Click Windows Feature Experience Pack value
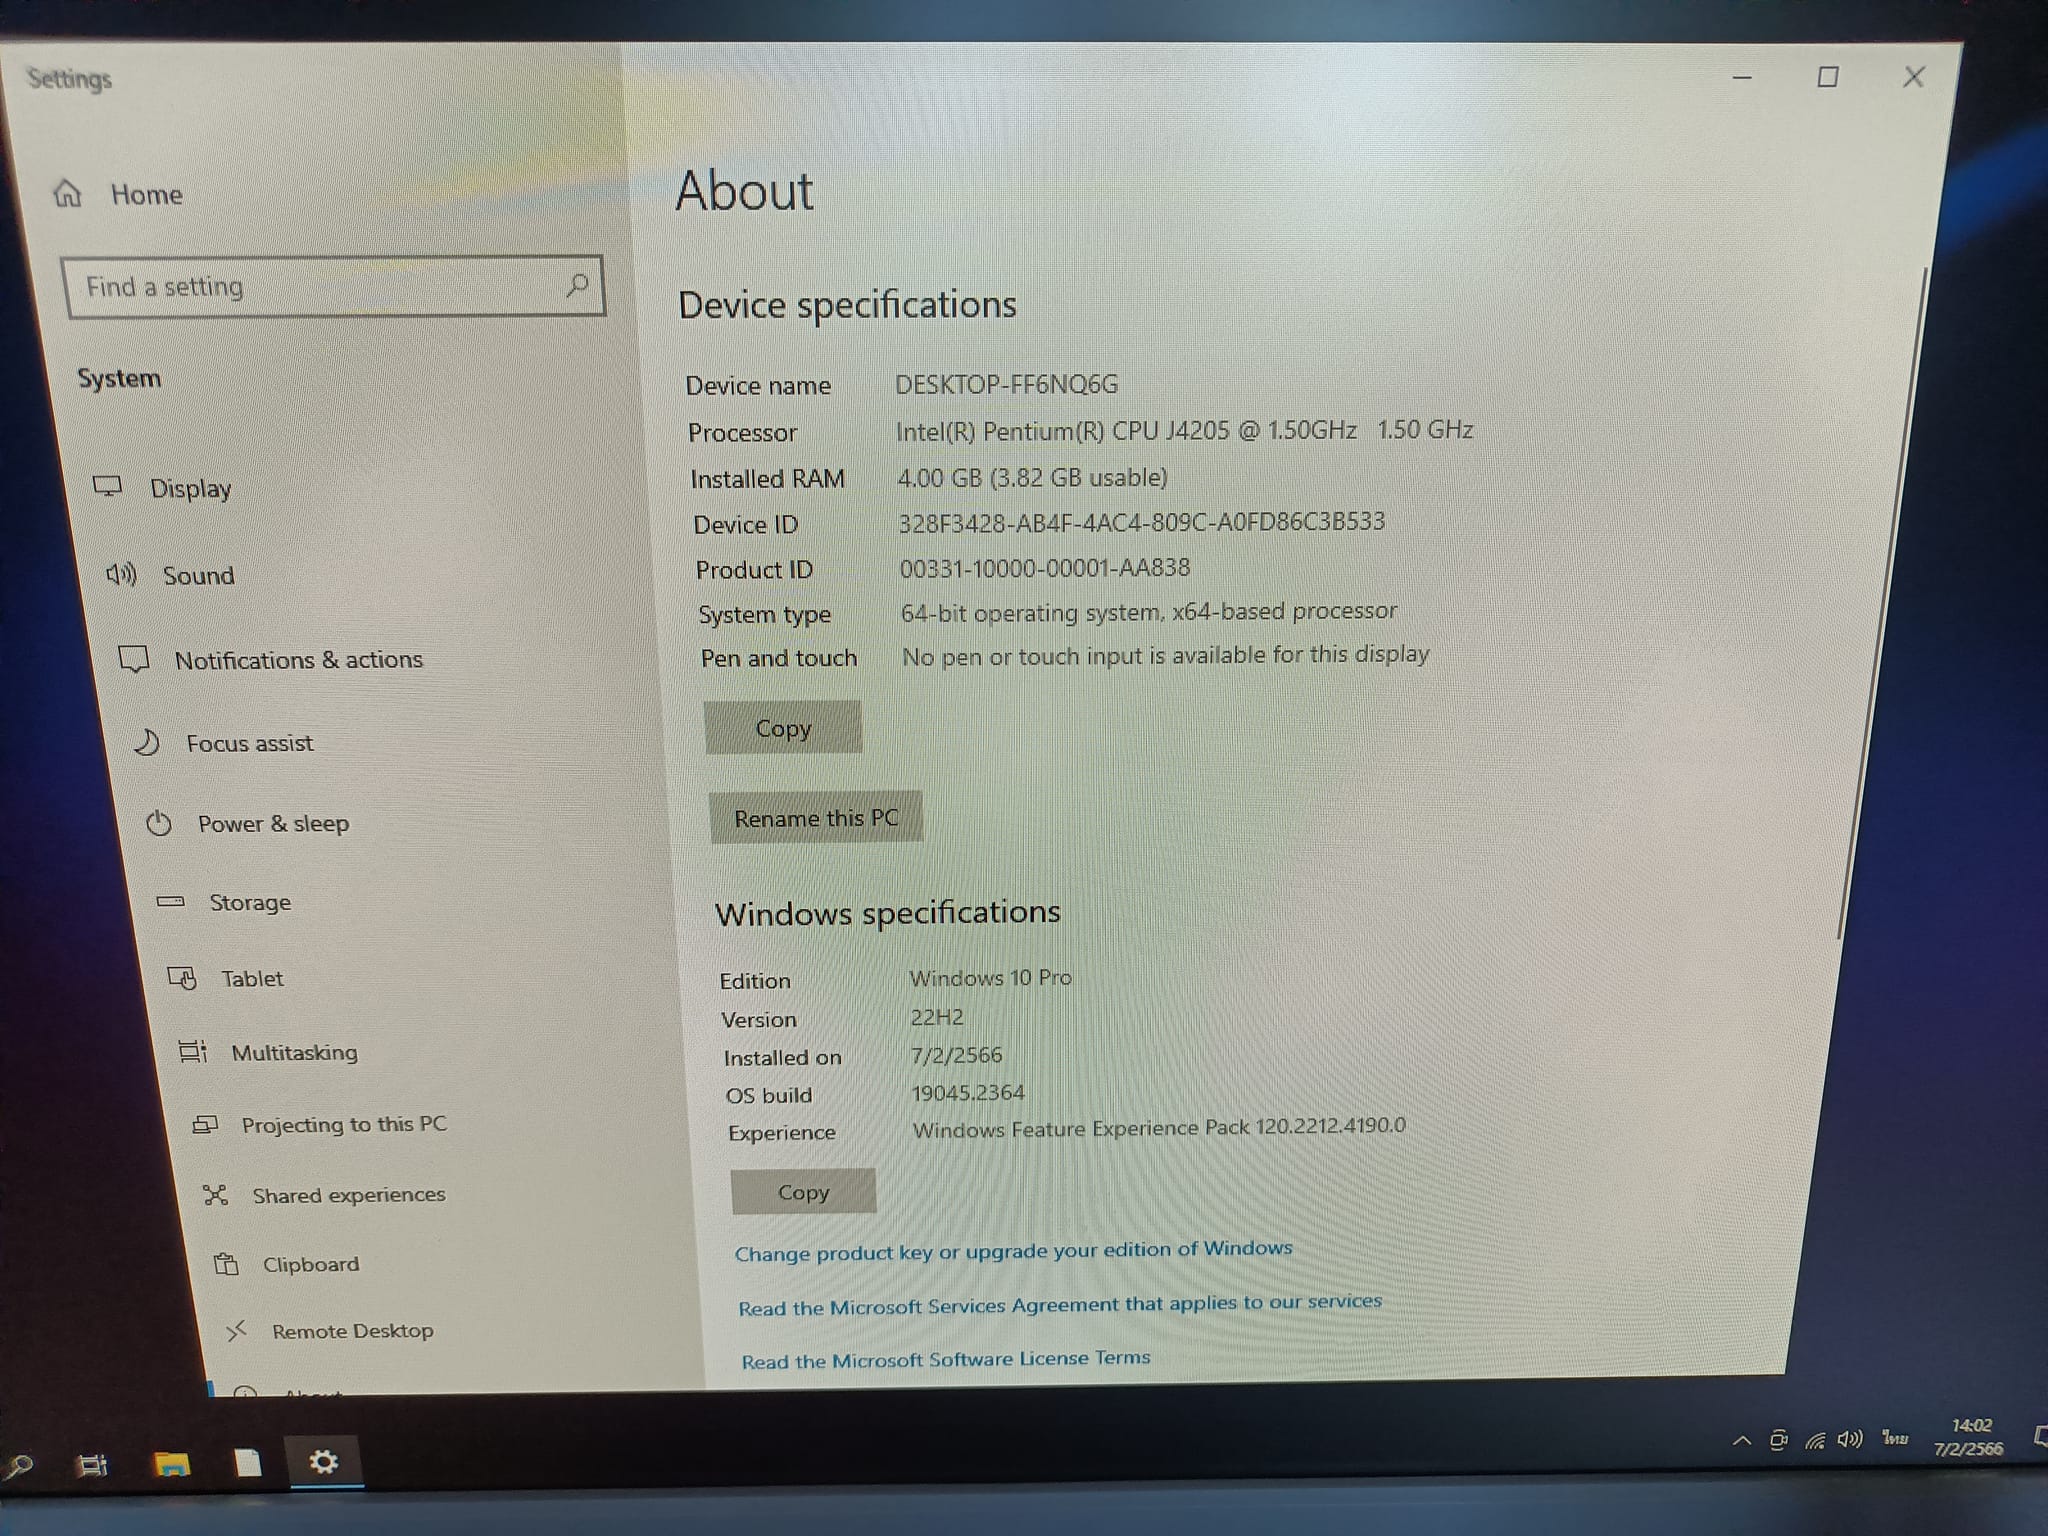Image resolution: width=2048 pixels, height=1536 pixels. click(1159, 1127)
